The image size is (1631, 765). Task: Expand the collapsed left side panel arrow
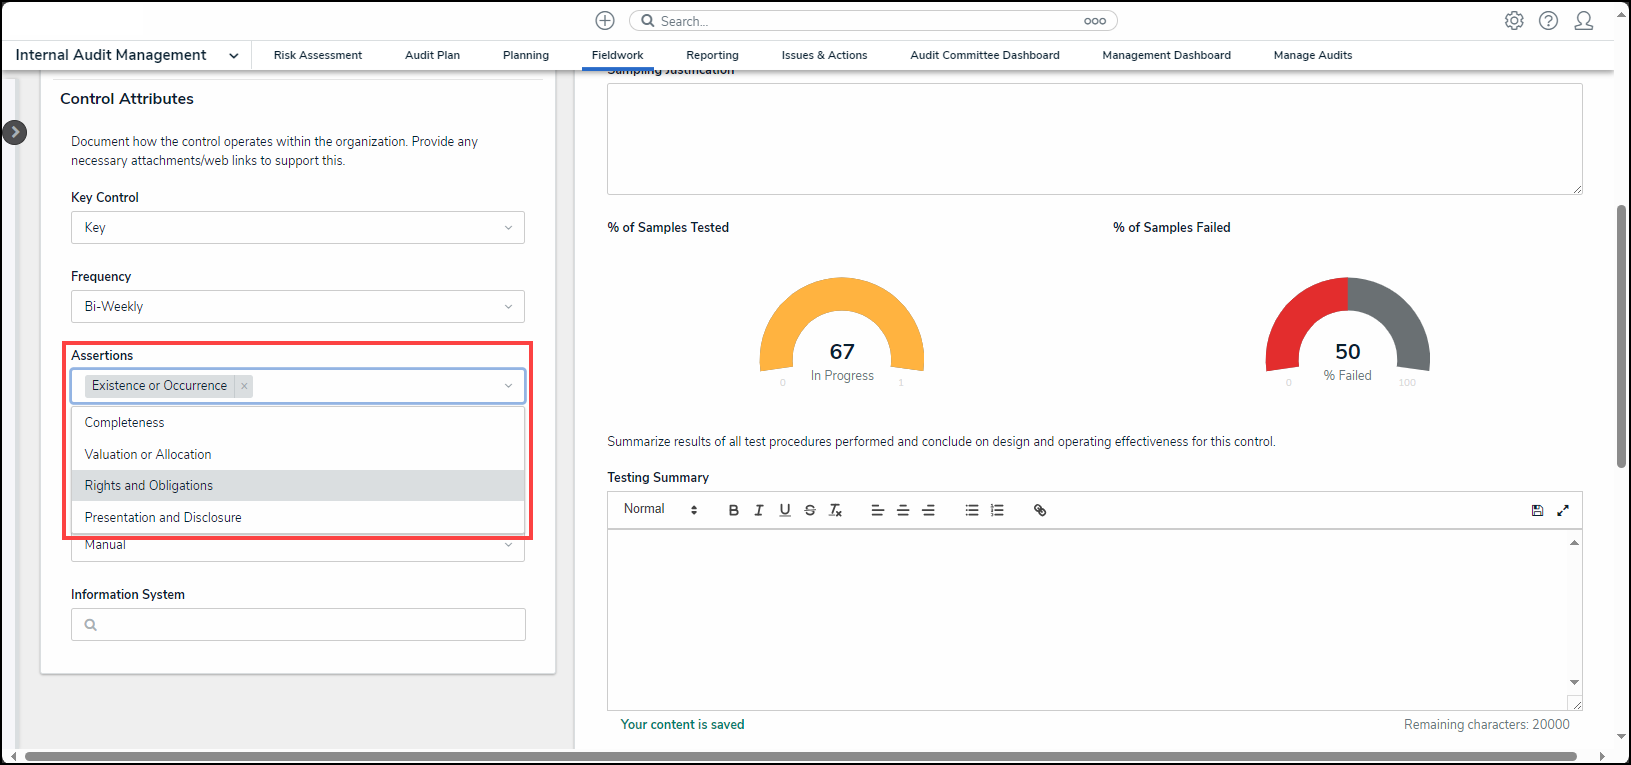point(14,132)
